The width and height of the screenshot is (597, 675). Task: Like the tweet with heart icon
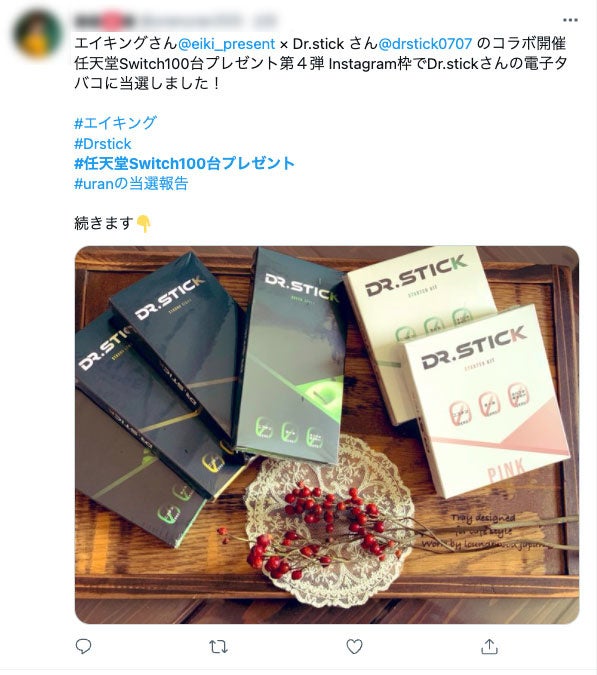click(x=354, y=646)
